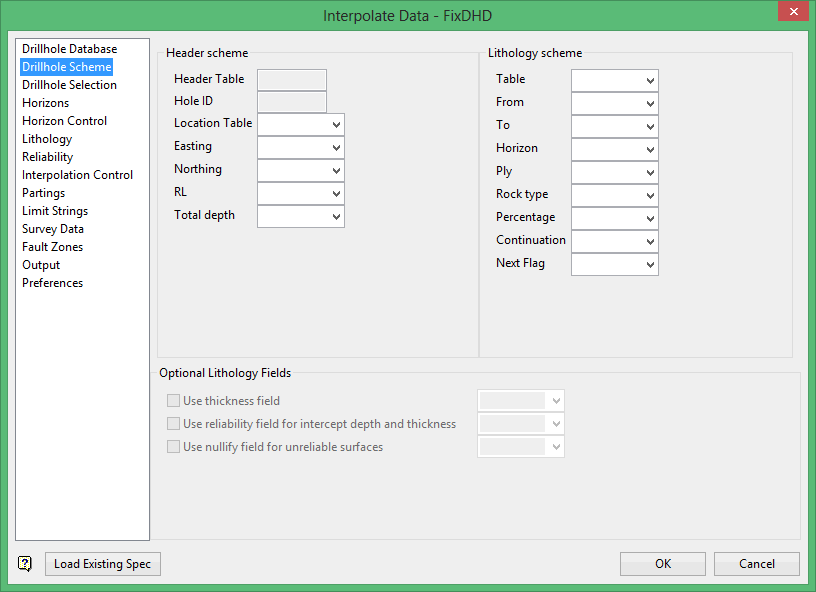816x592 pixels.
Task: Select Preferences in the left list
Action: point(52,283)
